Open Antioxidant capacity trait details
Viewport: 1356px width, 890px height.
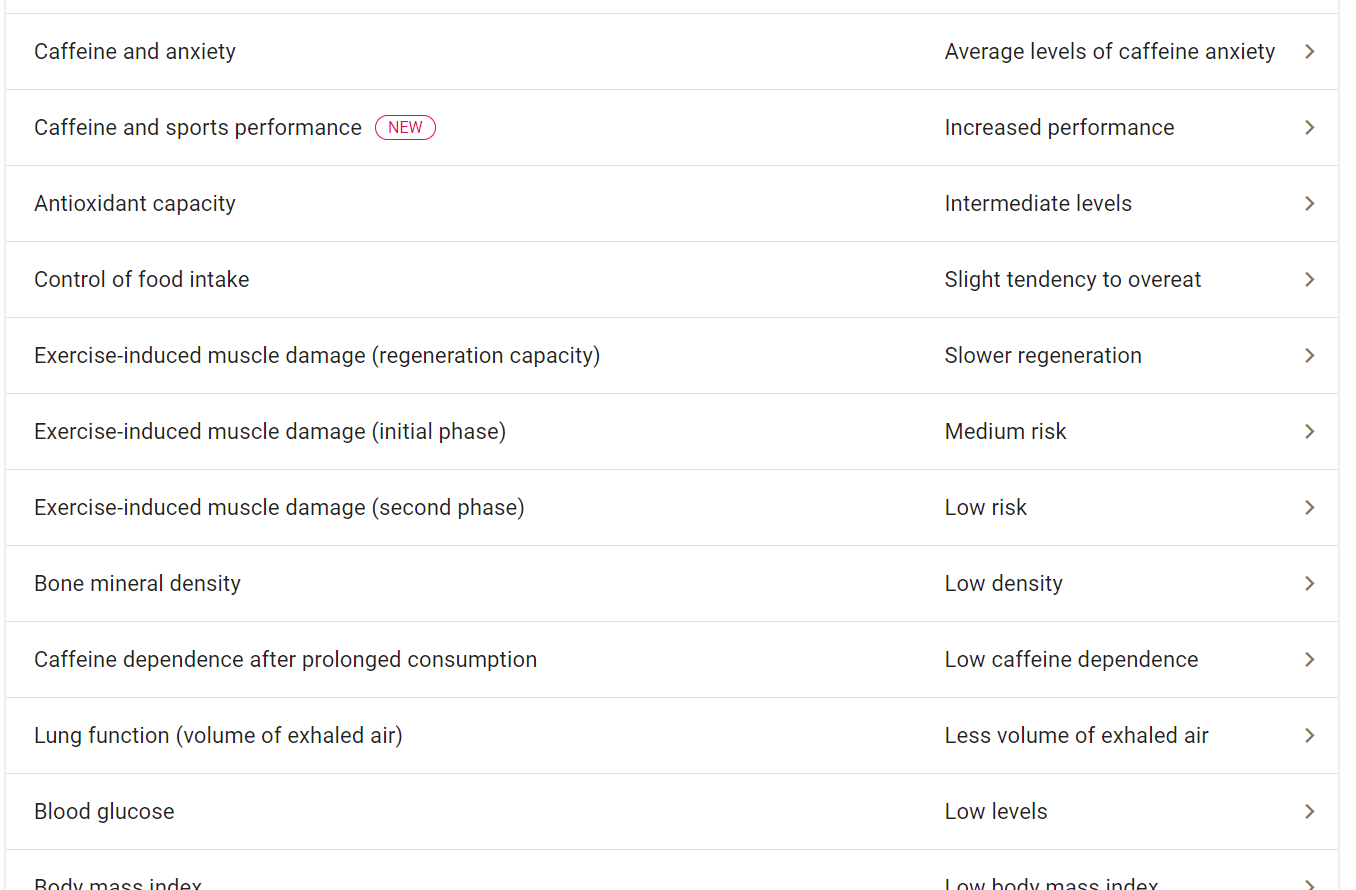pyautogui.click(x=135, y=204)
